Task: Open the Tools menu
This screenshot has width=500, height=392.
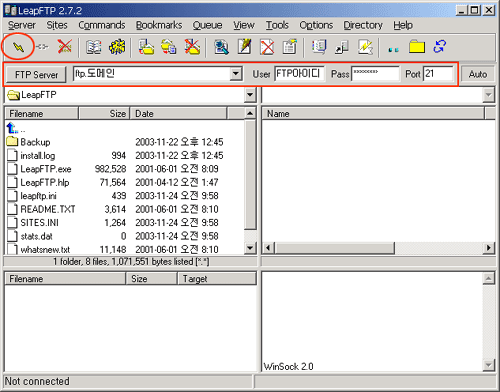Action: (x=277, y=25)
